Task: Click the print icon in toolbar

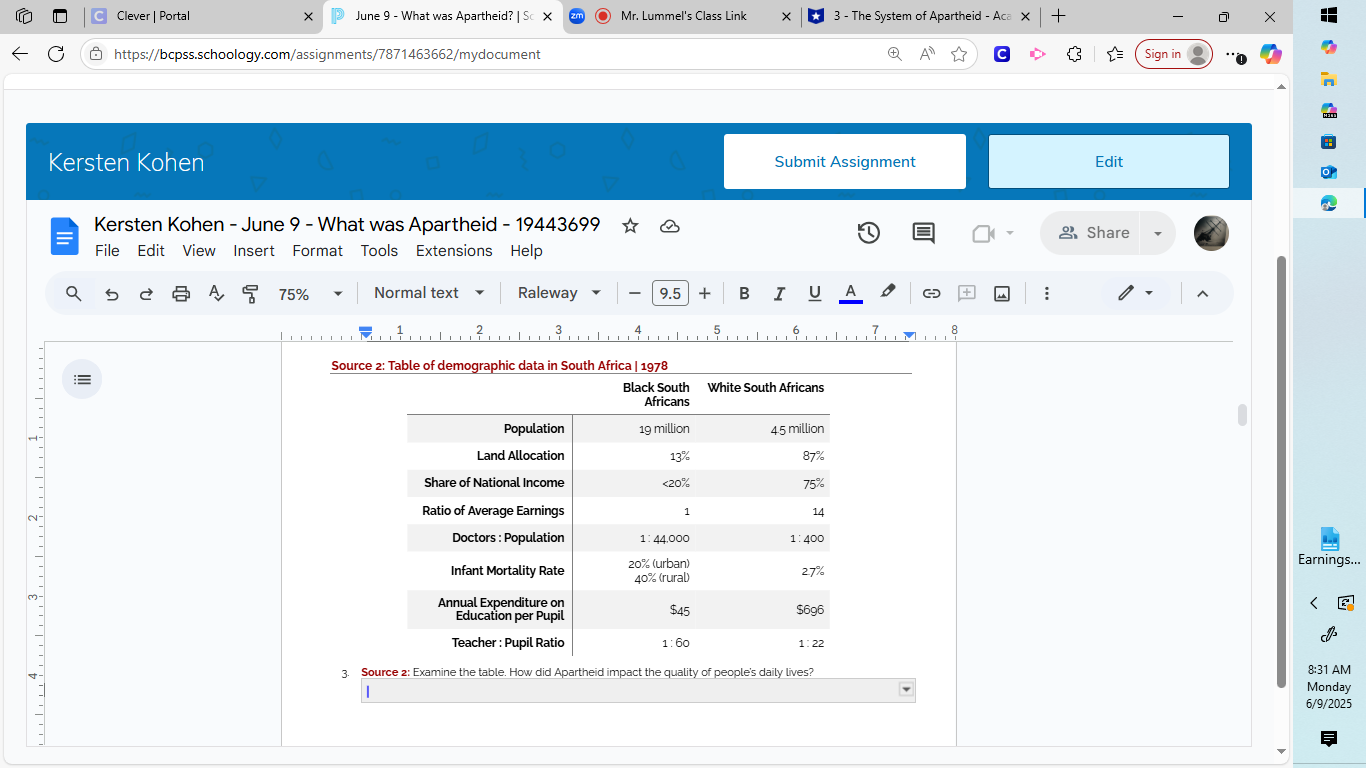Action: click(x=181, y=293)
